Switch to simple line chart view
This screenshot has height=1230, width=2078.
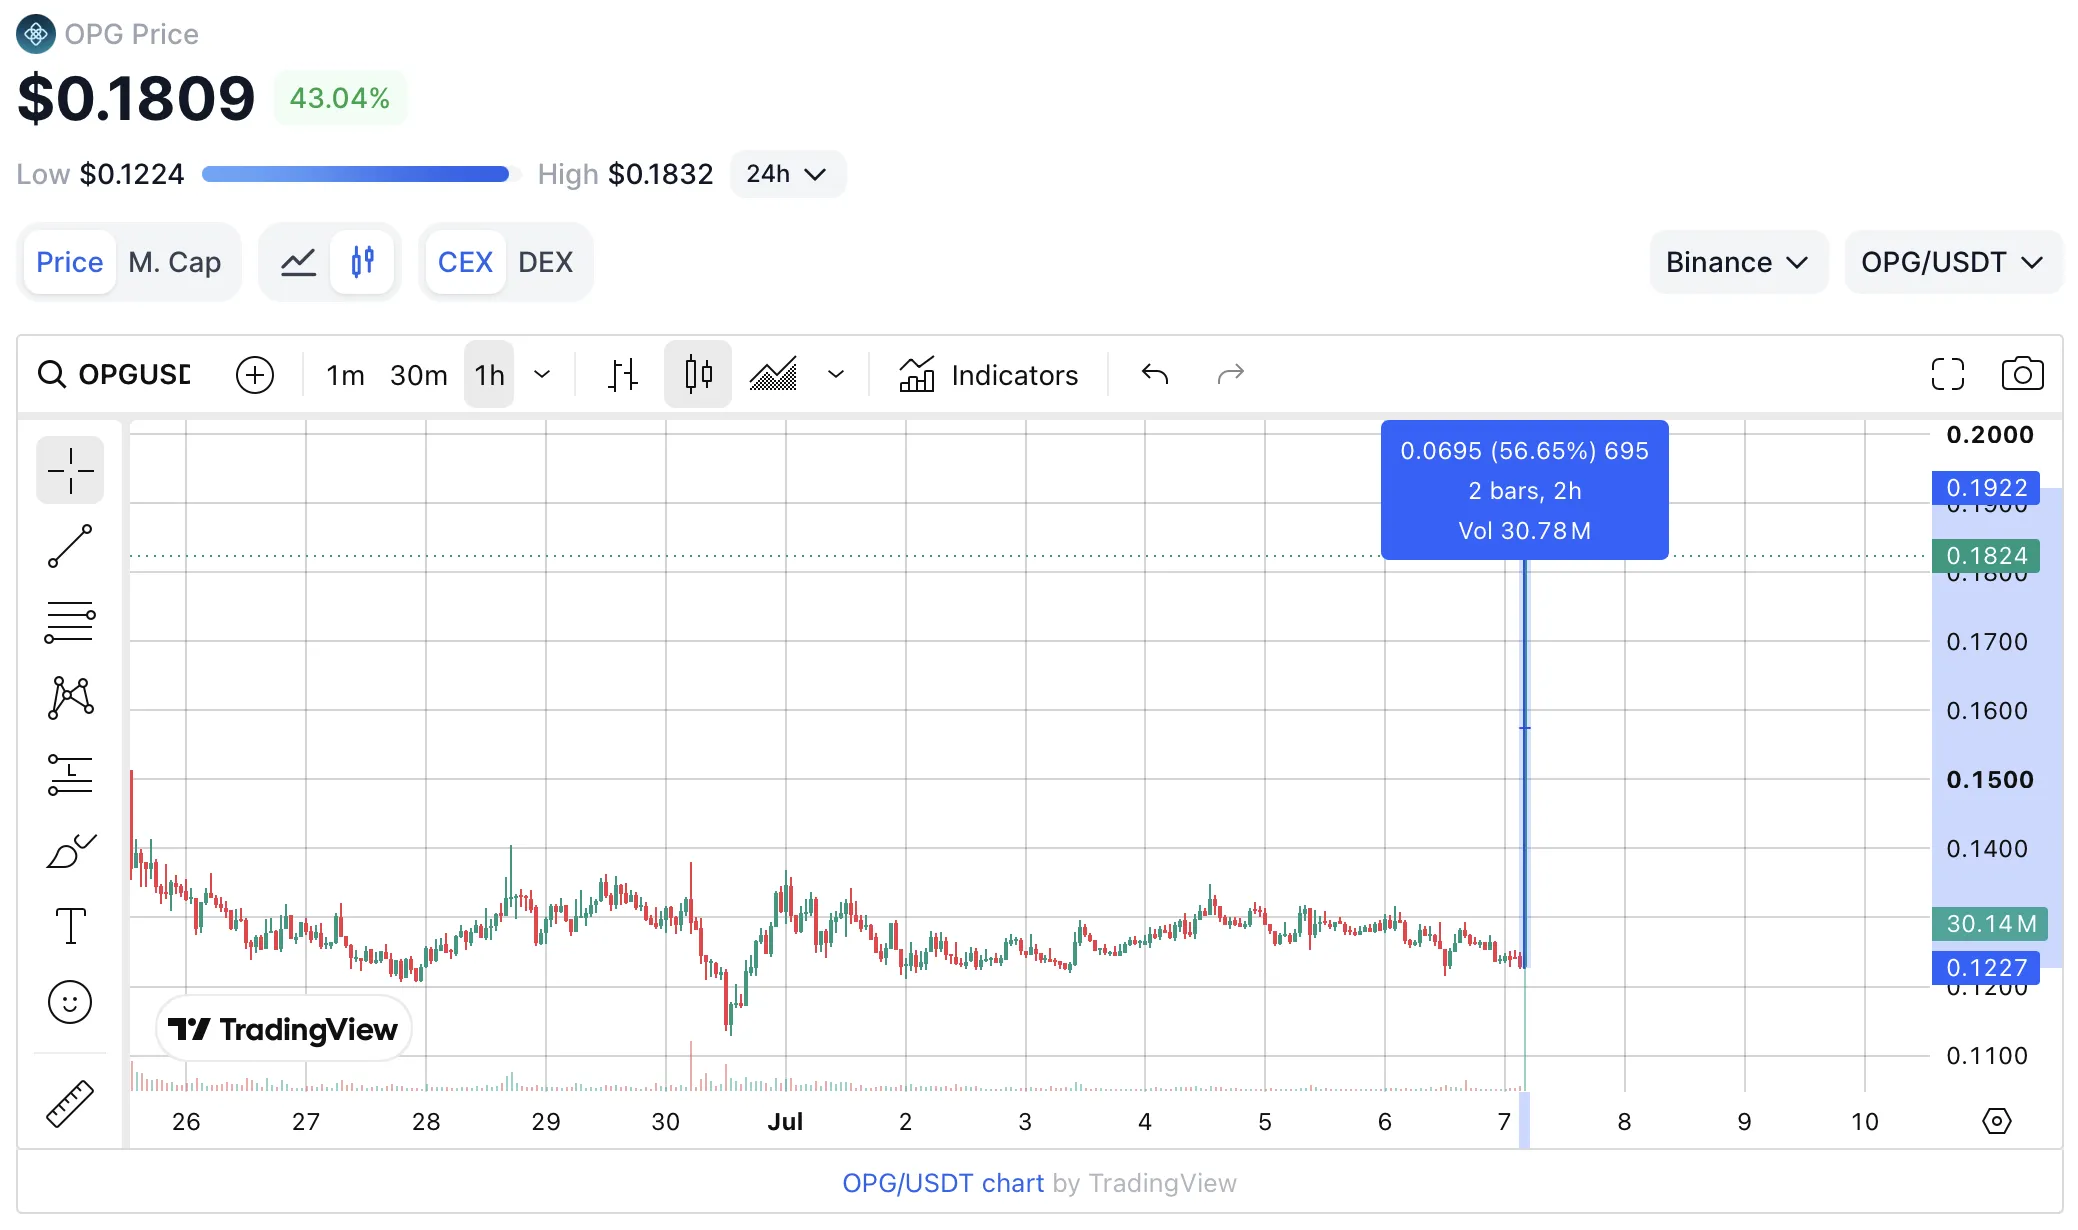click(x=298, y=262)
